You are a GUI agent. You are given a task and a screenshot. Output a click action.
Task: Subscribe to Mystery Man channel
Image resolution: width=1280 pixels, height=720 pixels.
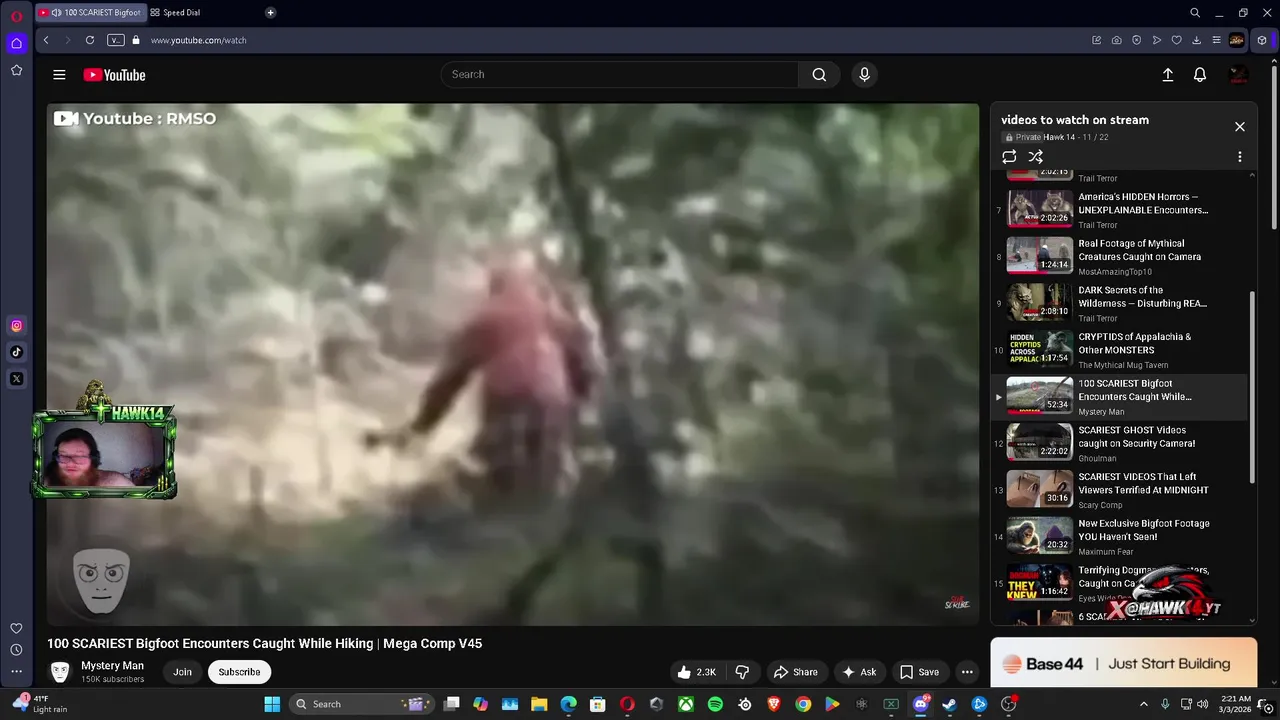(239, 672)
